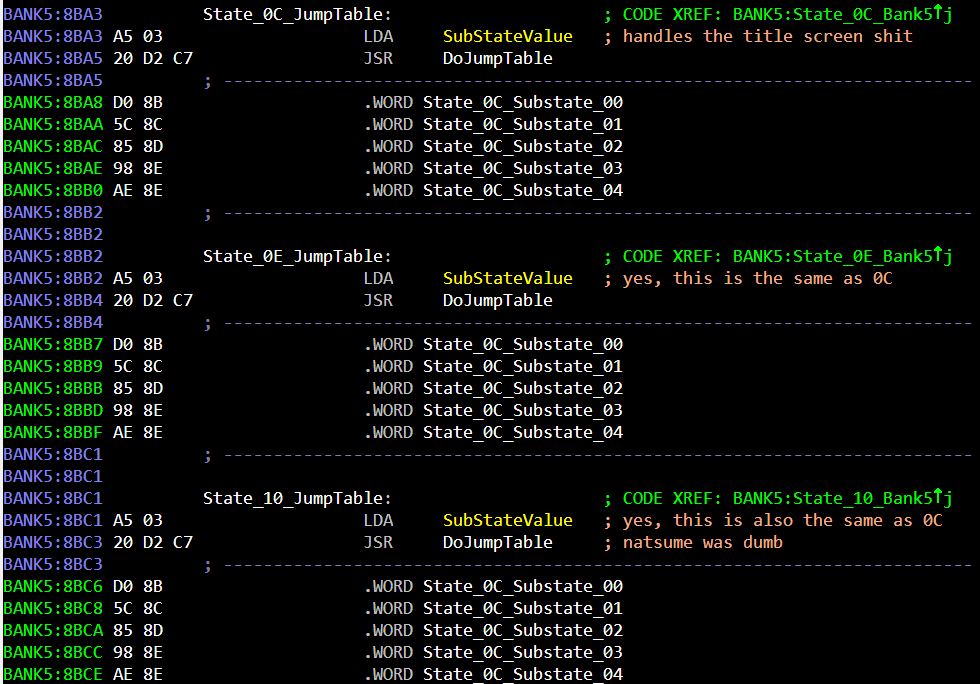Follow the State_0C_Bank5 code xref
The width and height of the screenshot is (980, 684).
[836, 14]
